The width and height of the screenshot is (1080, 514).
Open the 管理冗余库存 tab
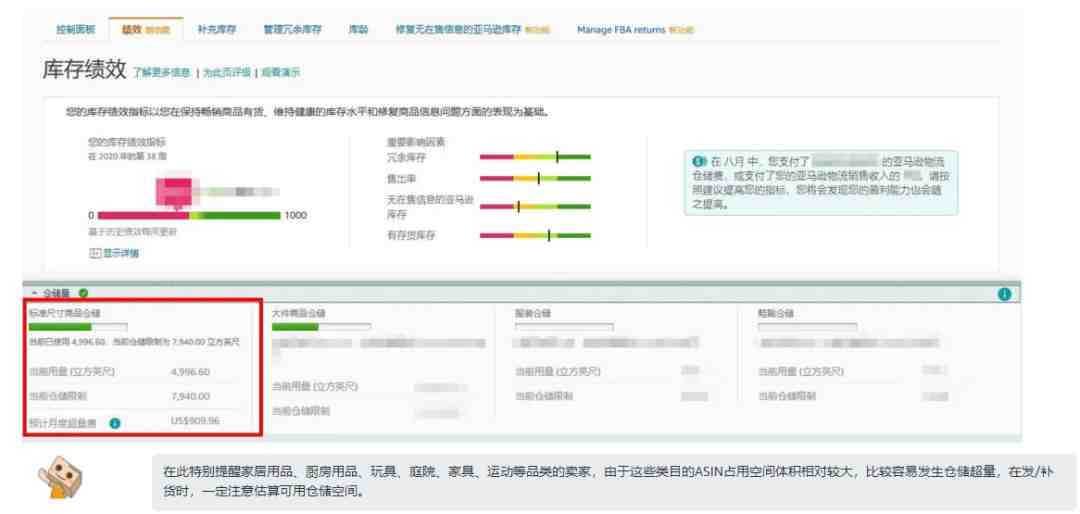(293, 30)
